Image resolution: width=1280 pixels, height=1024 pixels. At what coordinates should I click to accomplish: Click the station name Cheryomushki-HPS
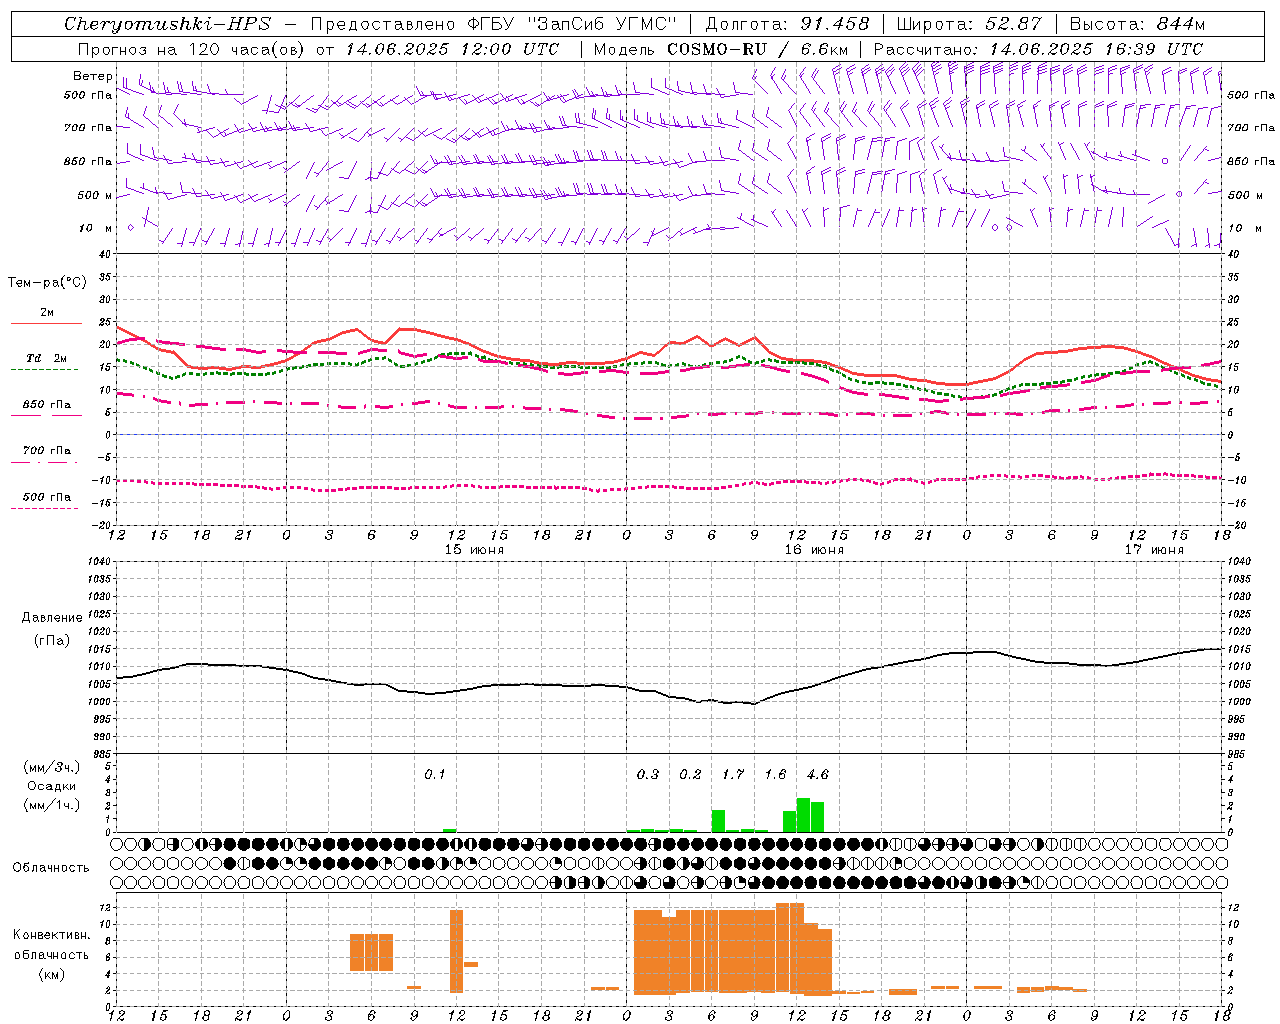[167, 24]
